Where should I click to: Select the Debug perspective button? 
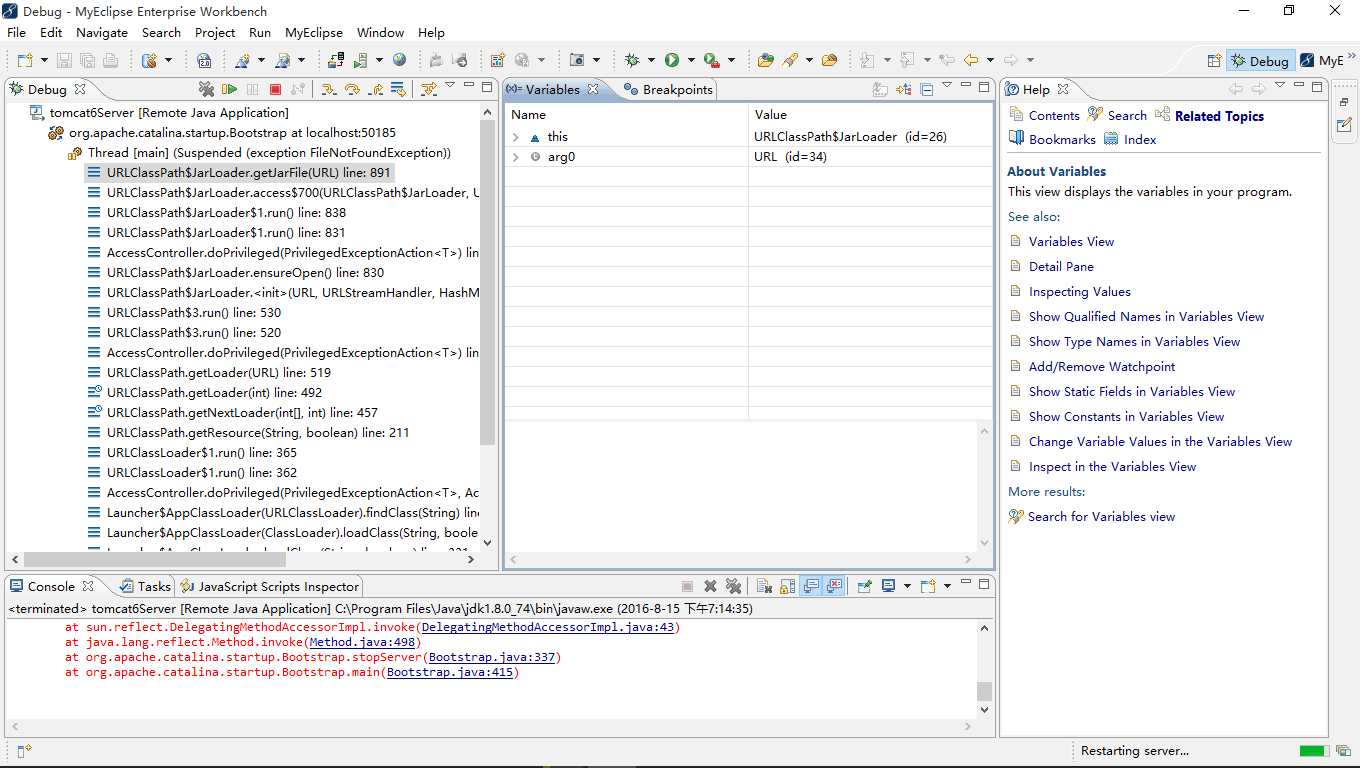click(x=1260, y=61)
